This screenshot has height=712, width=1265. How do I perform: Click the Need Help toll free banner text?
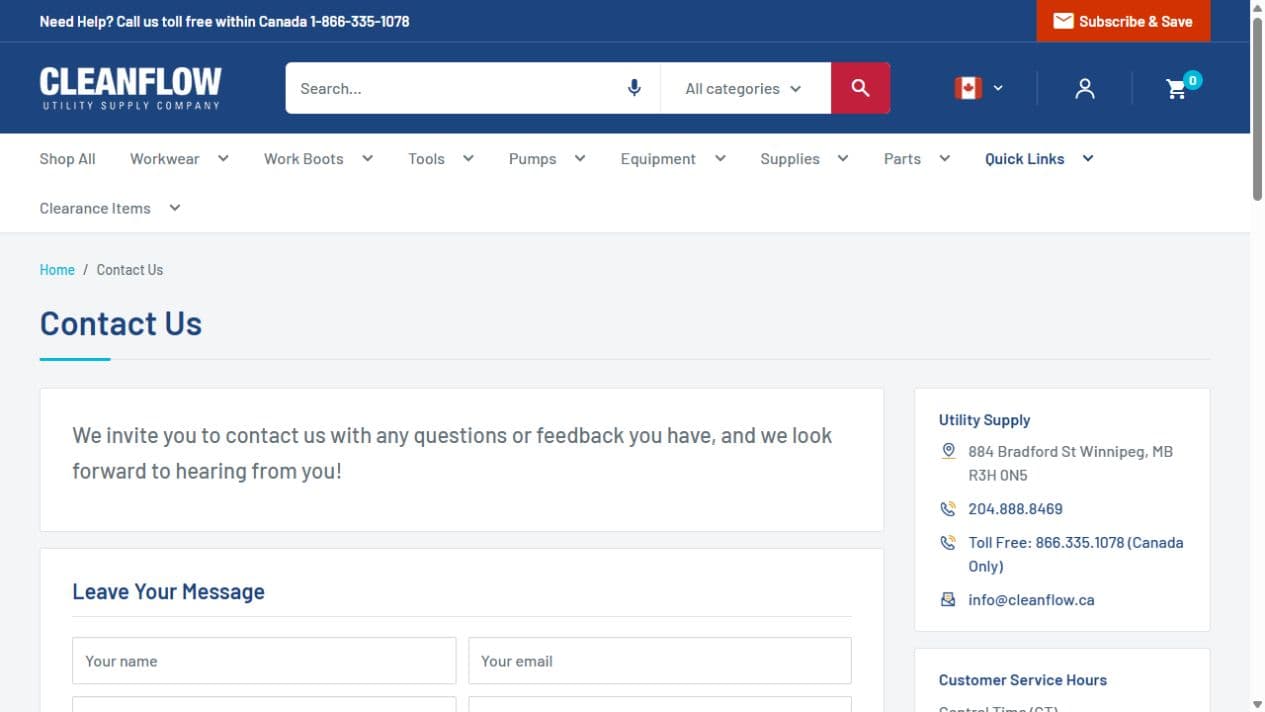(x=224, y=21)
